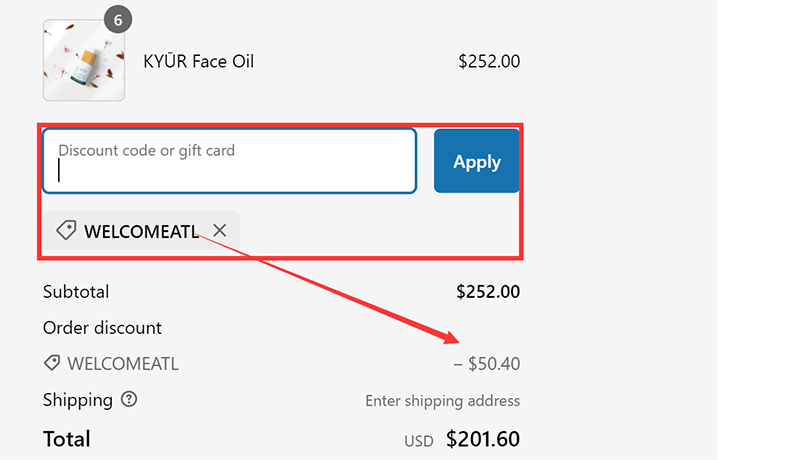The image size is (800, 460).
Task: Click the bold subtotal amount $252.00
Action: coord(488,292)
